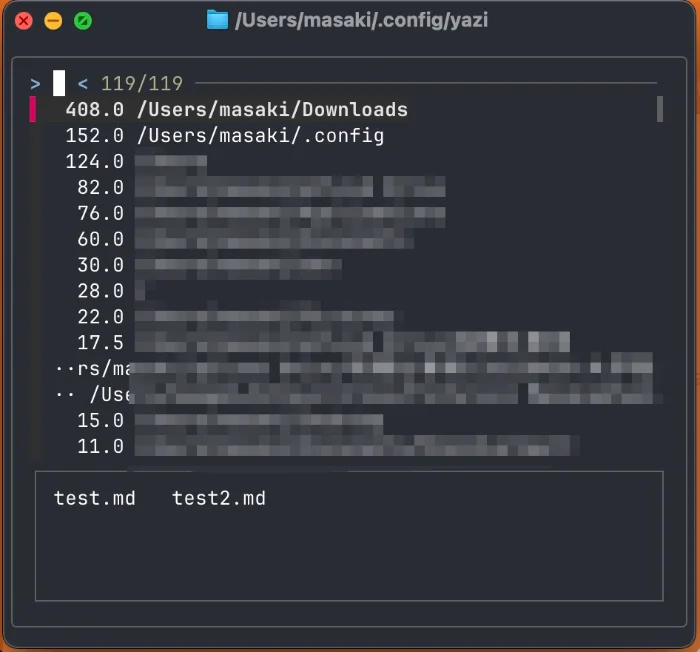Click the '>' prompt symbol

pos(35,84)
